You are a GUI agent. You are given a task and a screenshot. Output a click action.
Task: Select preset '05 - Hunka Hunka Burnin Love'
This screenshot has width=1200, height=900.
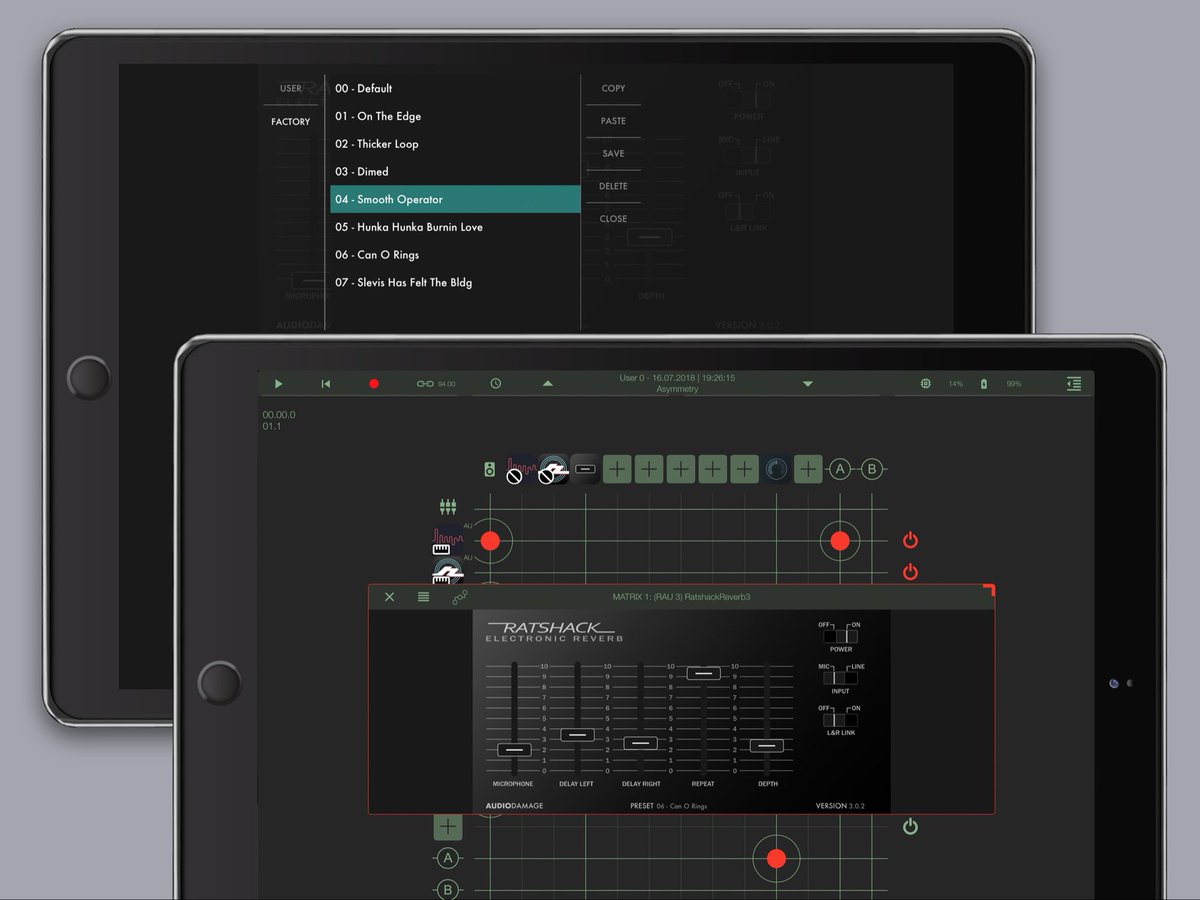click(x=455, y=227)
